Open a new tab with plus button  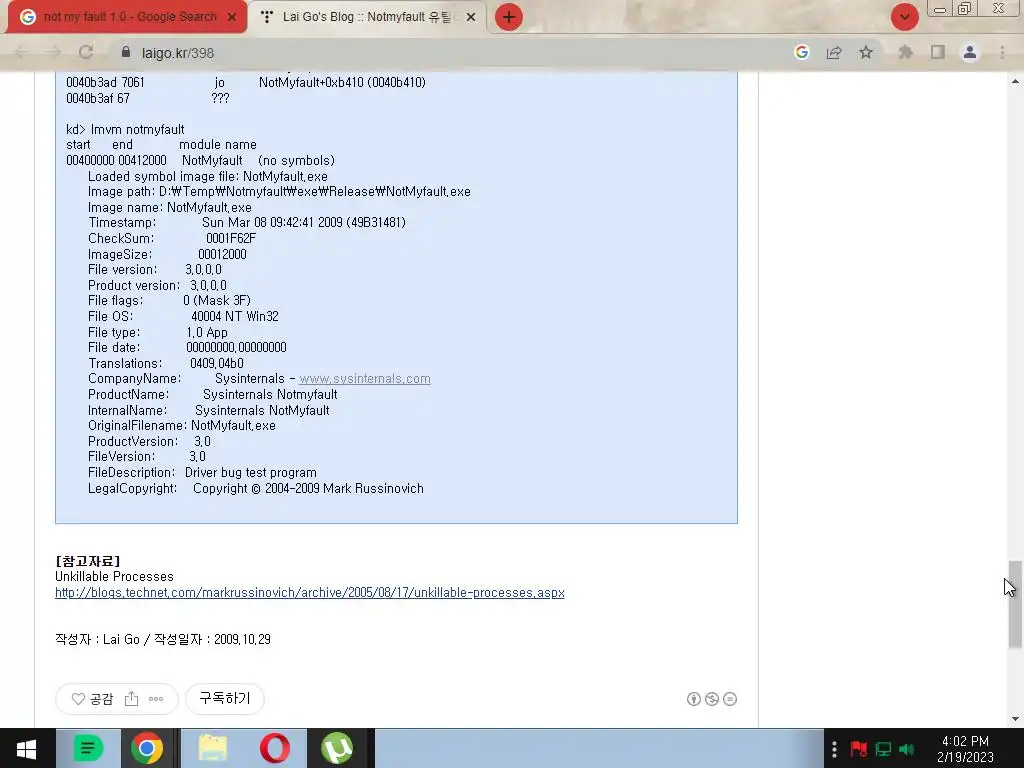[x=509, y=17]
